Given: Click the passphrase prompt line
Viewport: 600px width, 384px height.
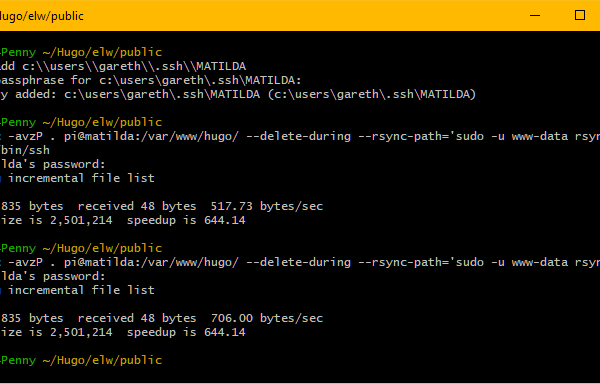Looking at the screenshot, I should point(151,80).
